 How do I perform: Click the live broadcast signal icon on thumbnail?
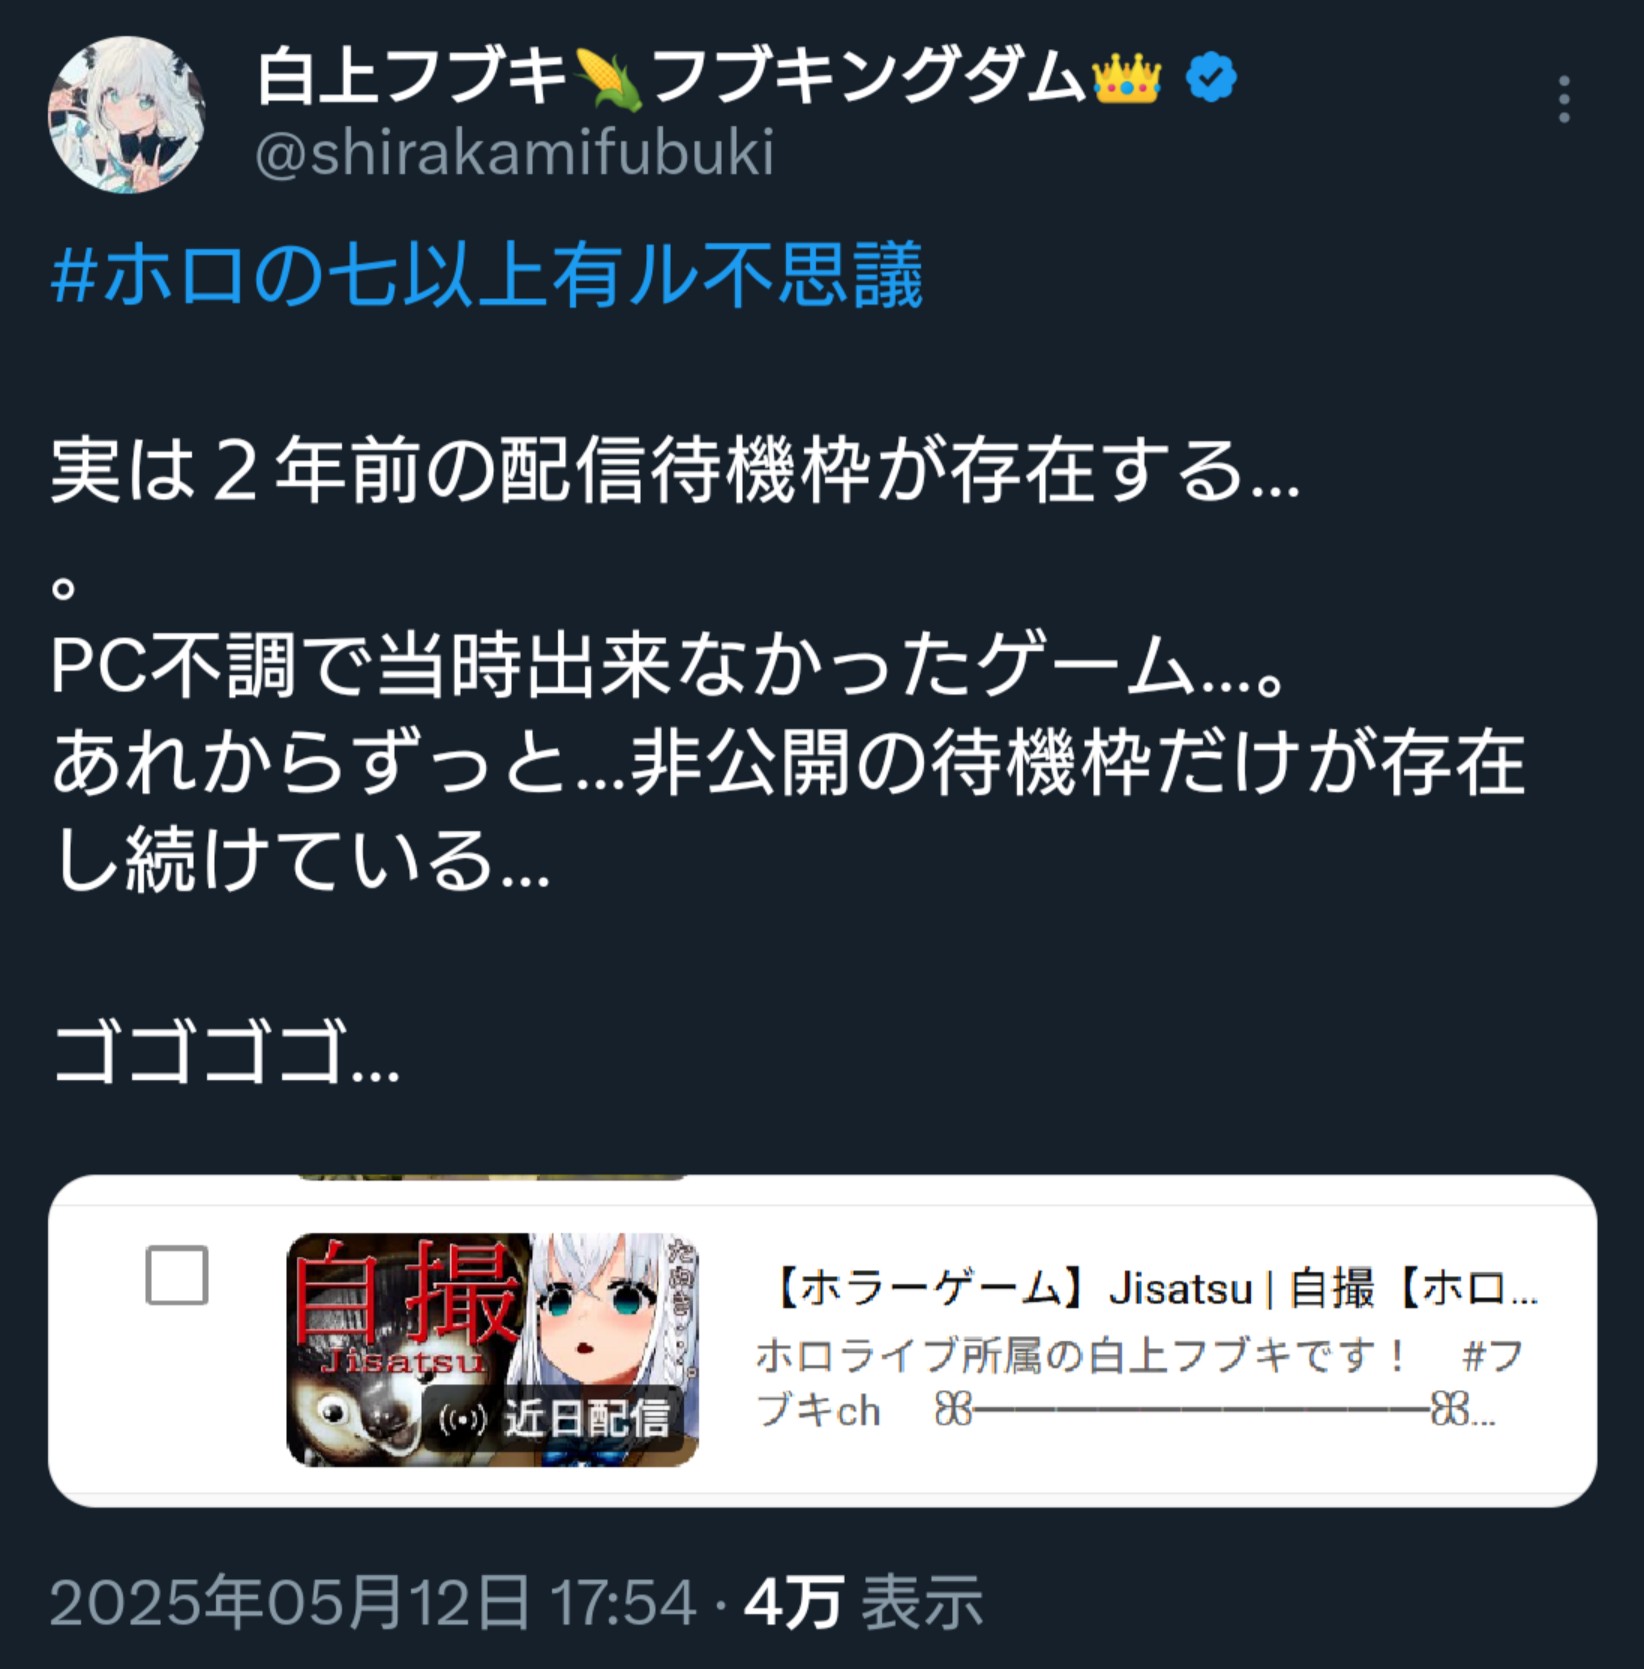(x=463, y=1419)
